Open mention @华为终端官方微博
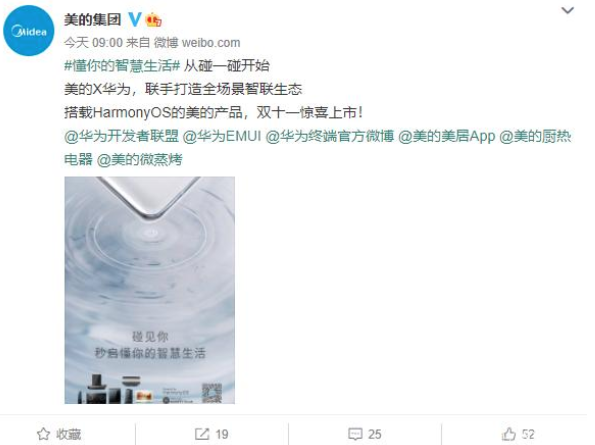 (330, 136)
